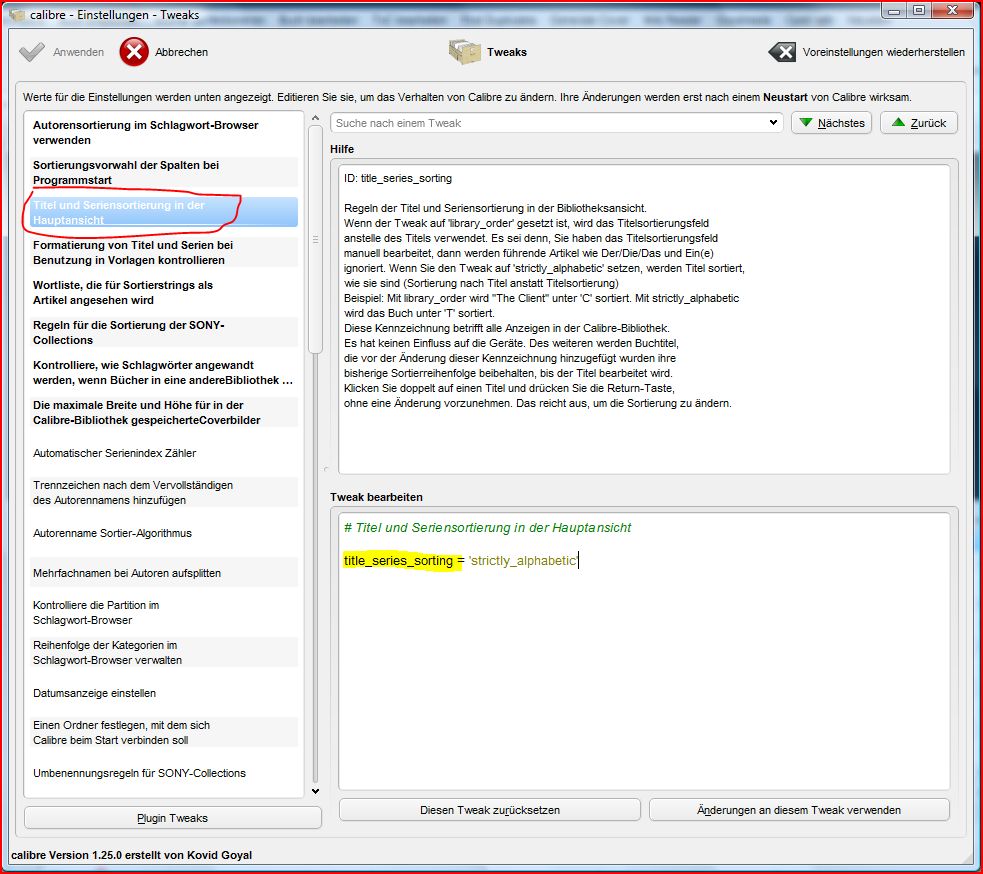
Task: Select Reihenfolge der Kategorien im Schlagwort-Browser
Action: click(x=164, y=653)
